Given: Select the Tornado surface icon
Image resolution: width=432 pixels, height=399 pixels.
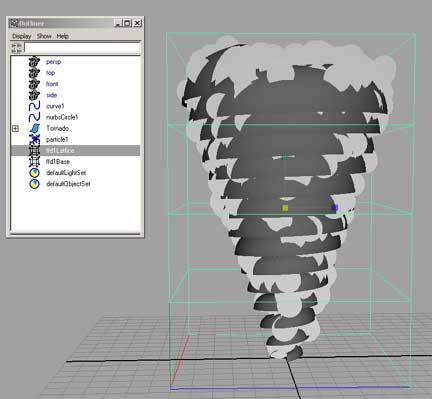Looking at the screenshot, I should (34, 128).
